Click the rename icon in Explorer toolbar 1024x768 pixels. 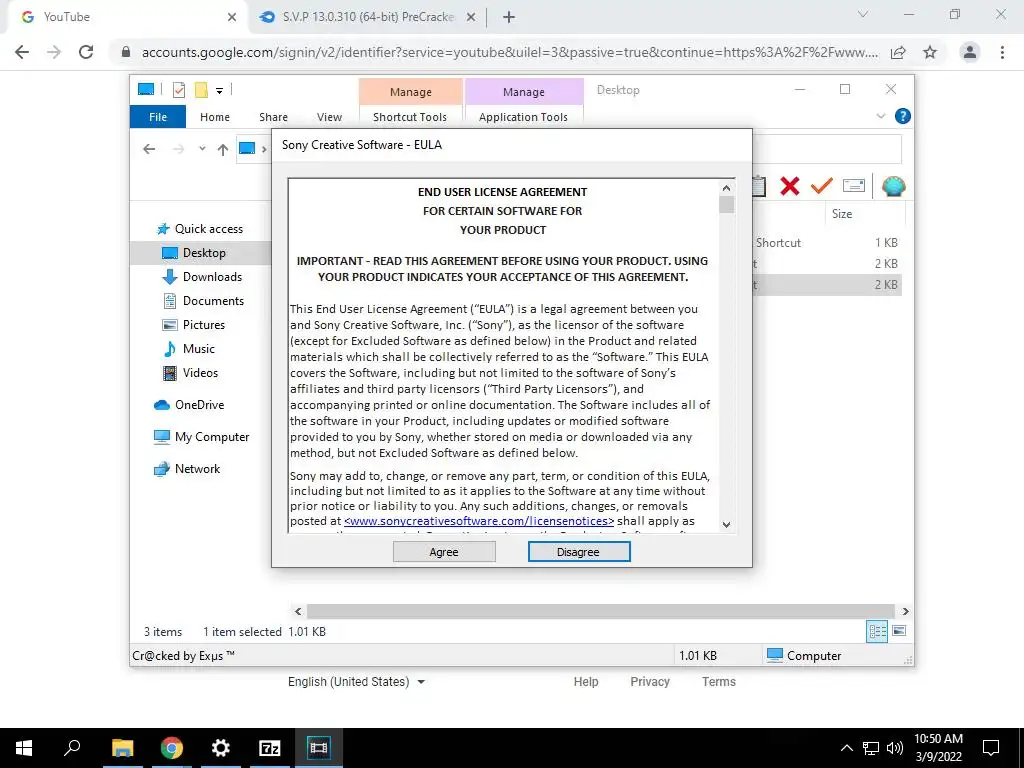click(x=854, y=186)
